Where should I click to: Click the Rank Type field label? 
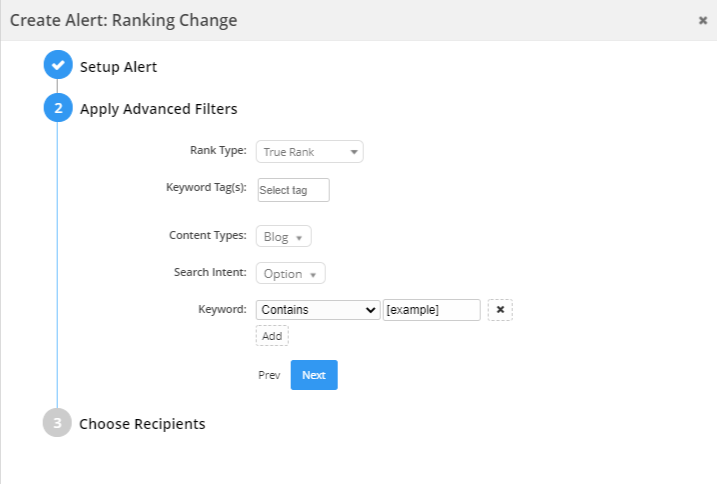pyautogui.click(x=218, y=150)
